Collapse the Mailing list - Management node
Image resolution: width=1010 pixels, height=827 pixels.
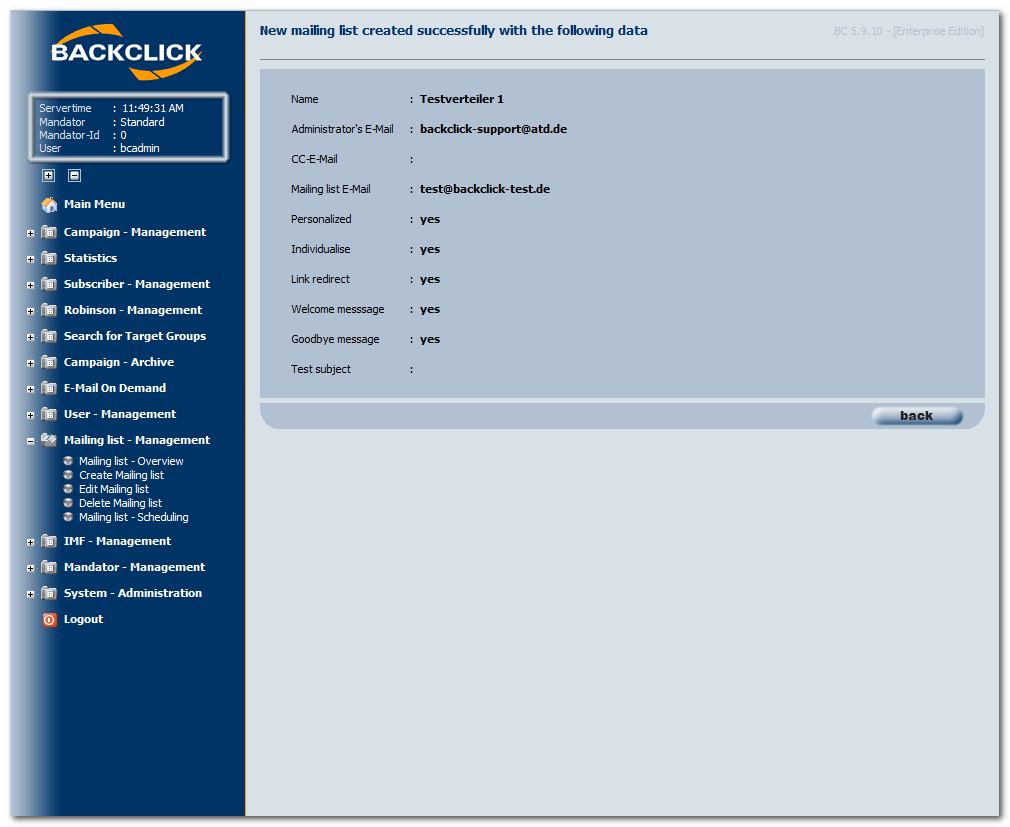(30, 441)
